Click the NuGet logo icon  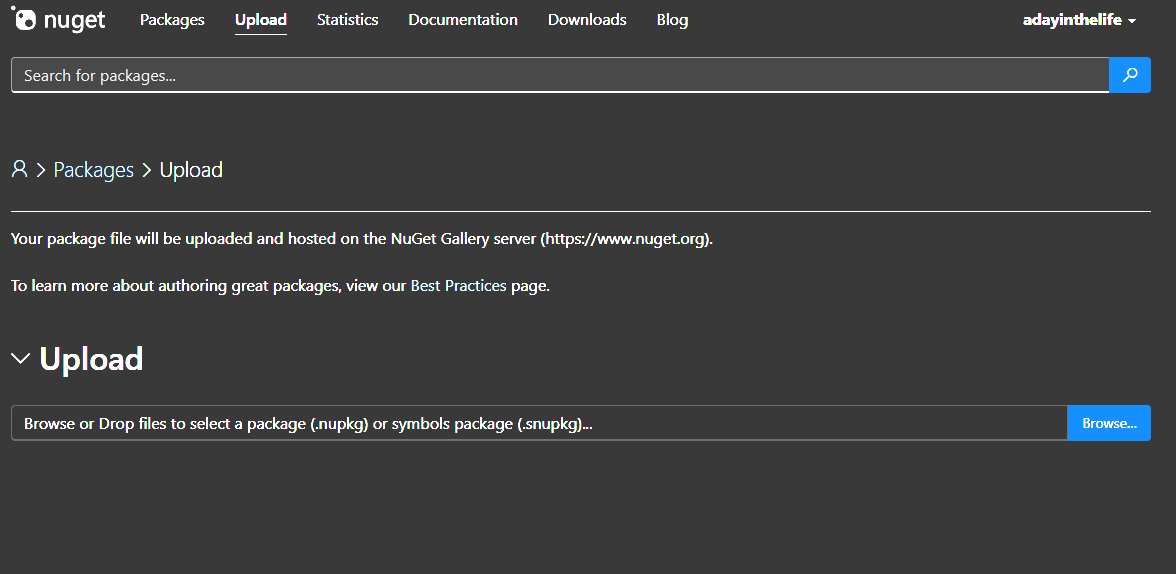(24, 19)
